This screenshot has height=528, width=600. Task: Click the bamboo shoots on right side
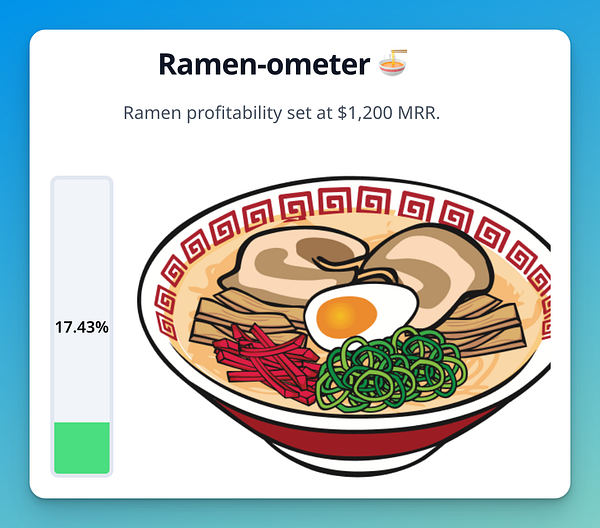pos(486,325)
